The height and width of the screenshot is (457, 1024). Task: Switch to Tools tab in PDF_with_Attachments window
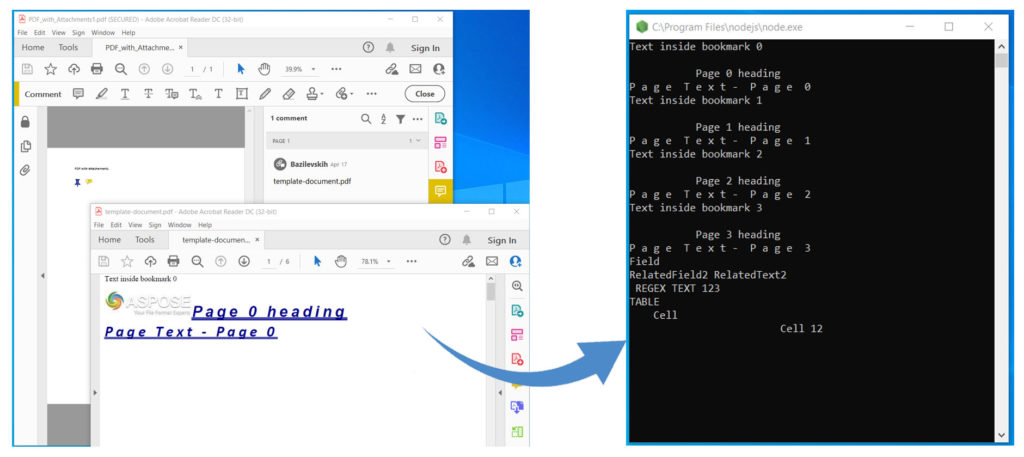tap(68, 48)
